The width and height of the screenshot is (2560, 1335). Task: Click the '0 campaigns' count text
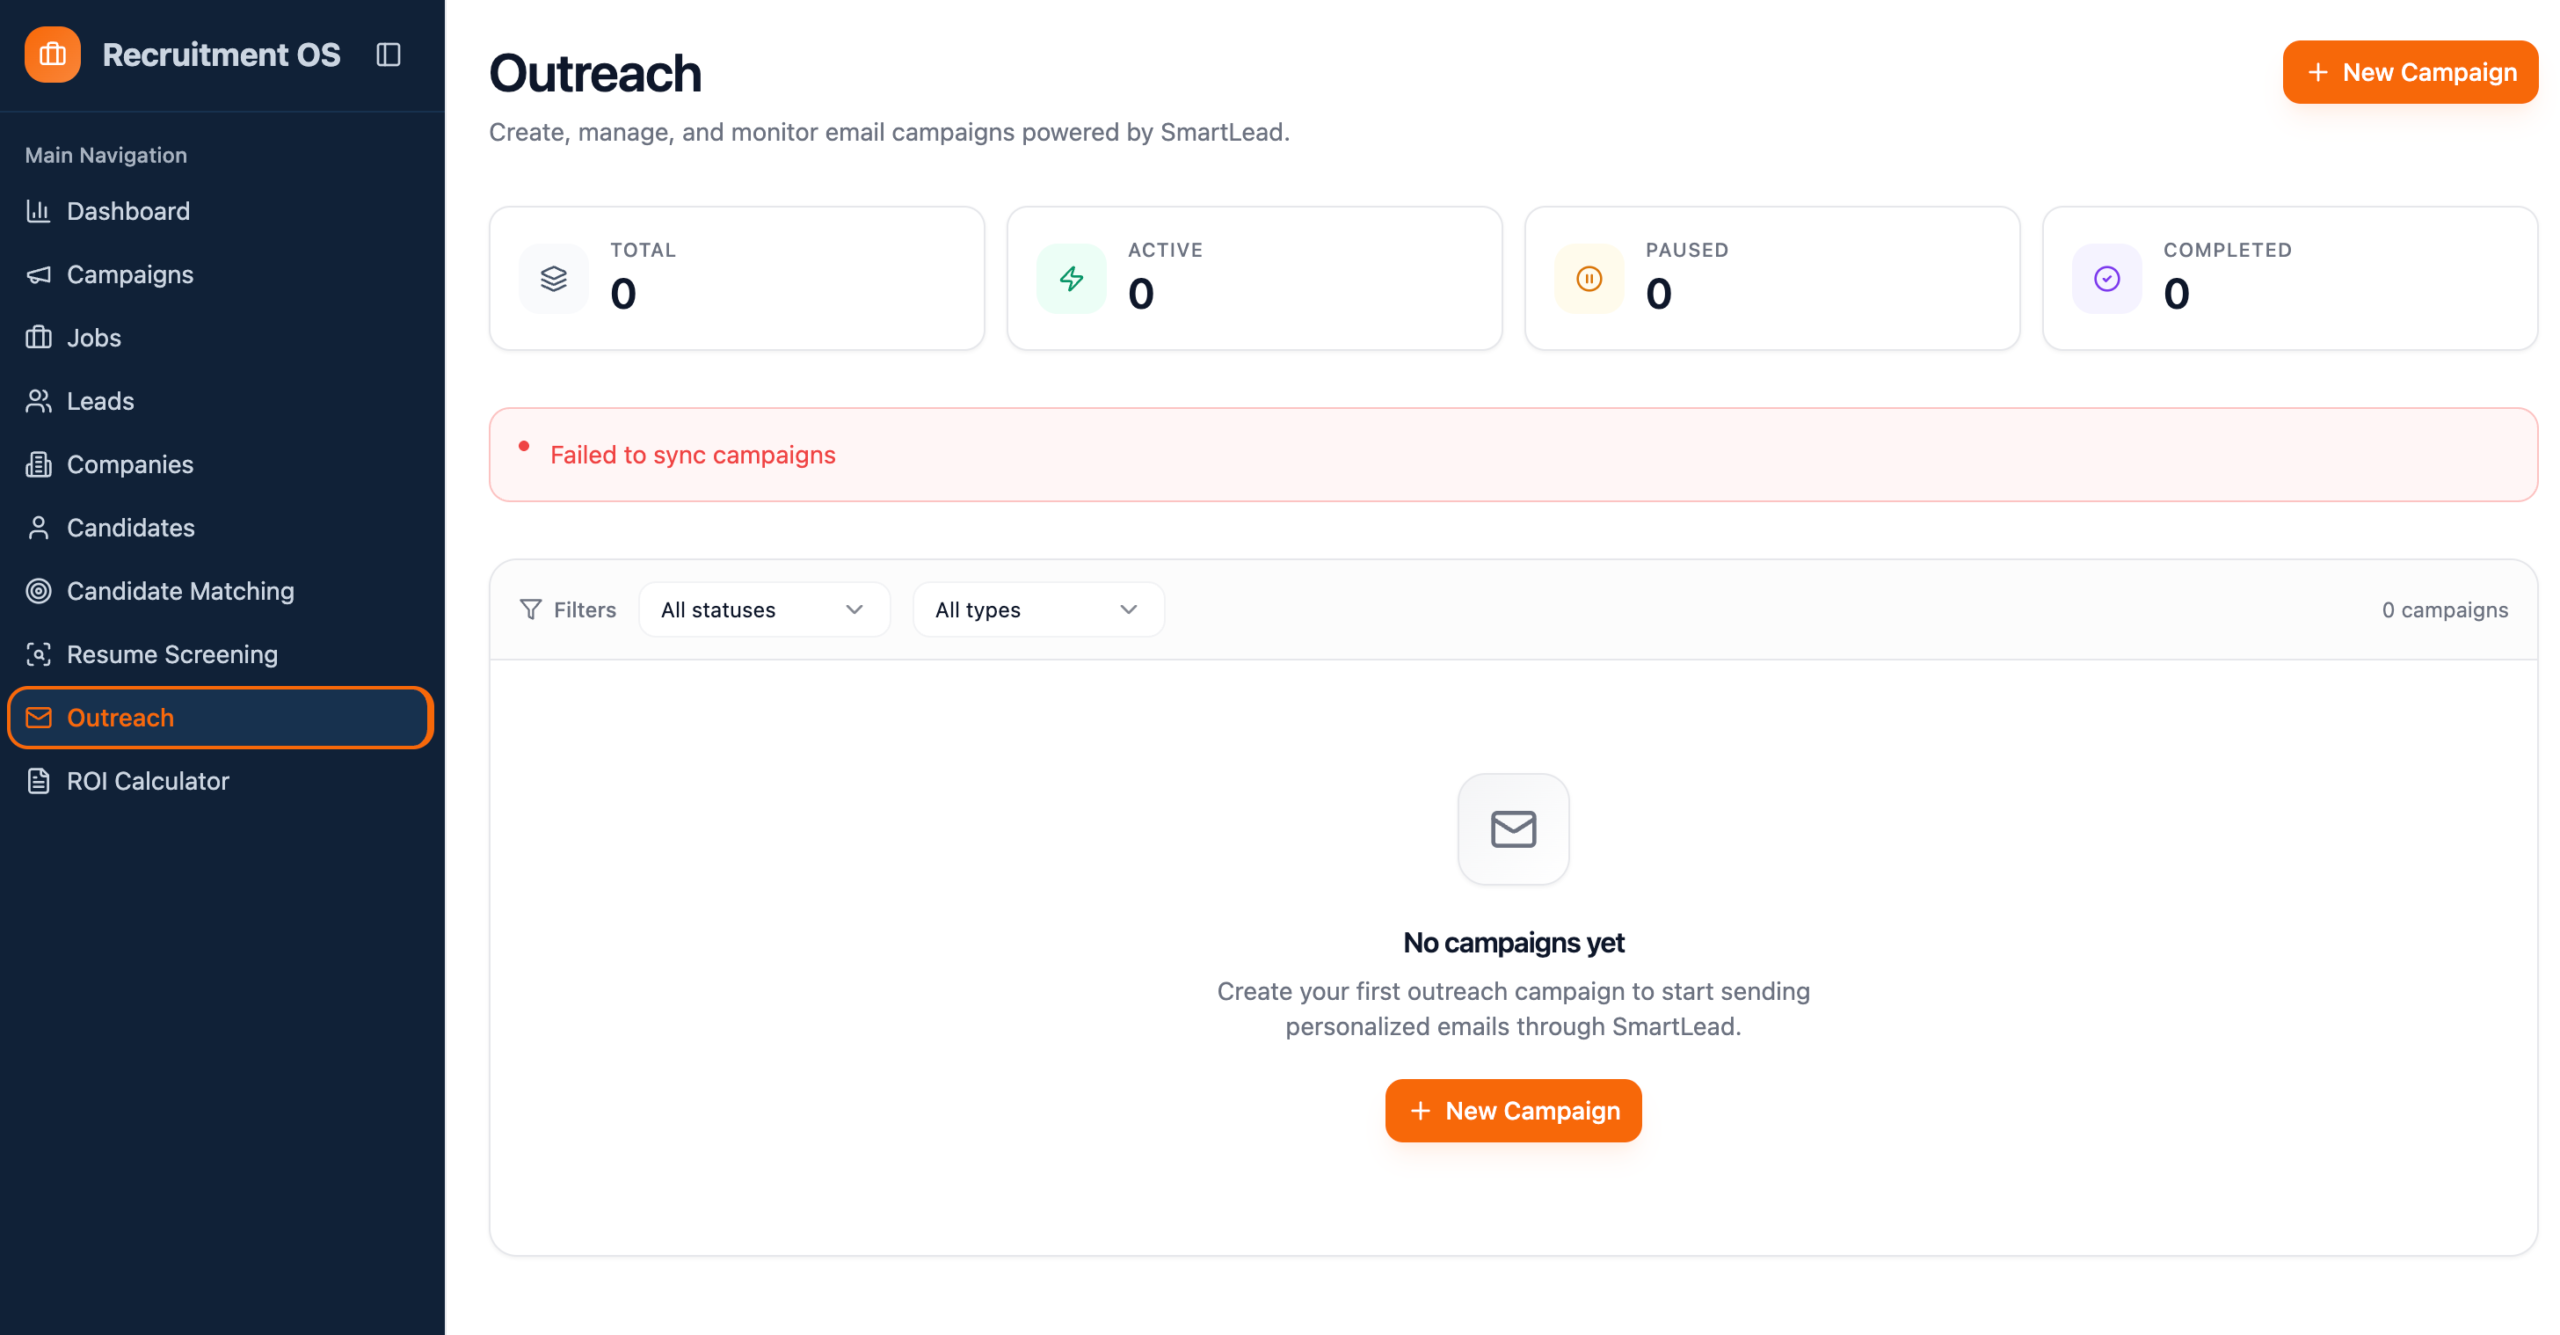click(2444, 609)
